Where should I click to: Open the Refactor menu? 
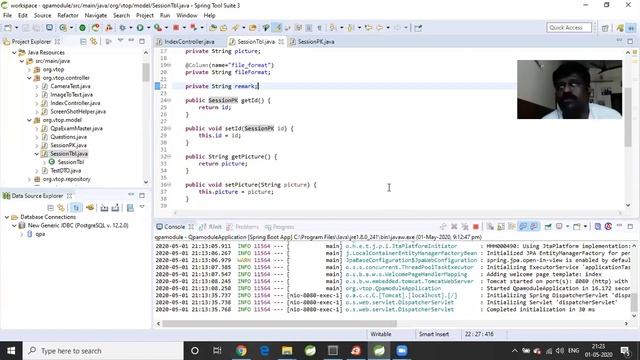click(68, 16)
